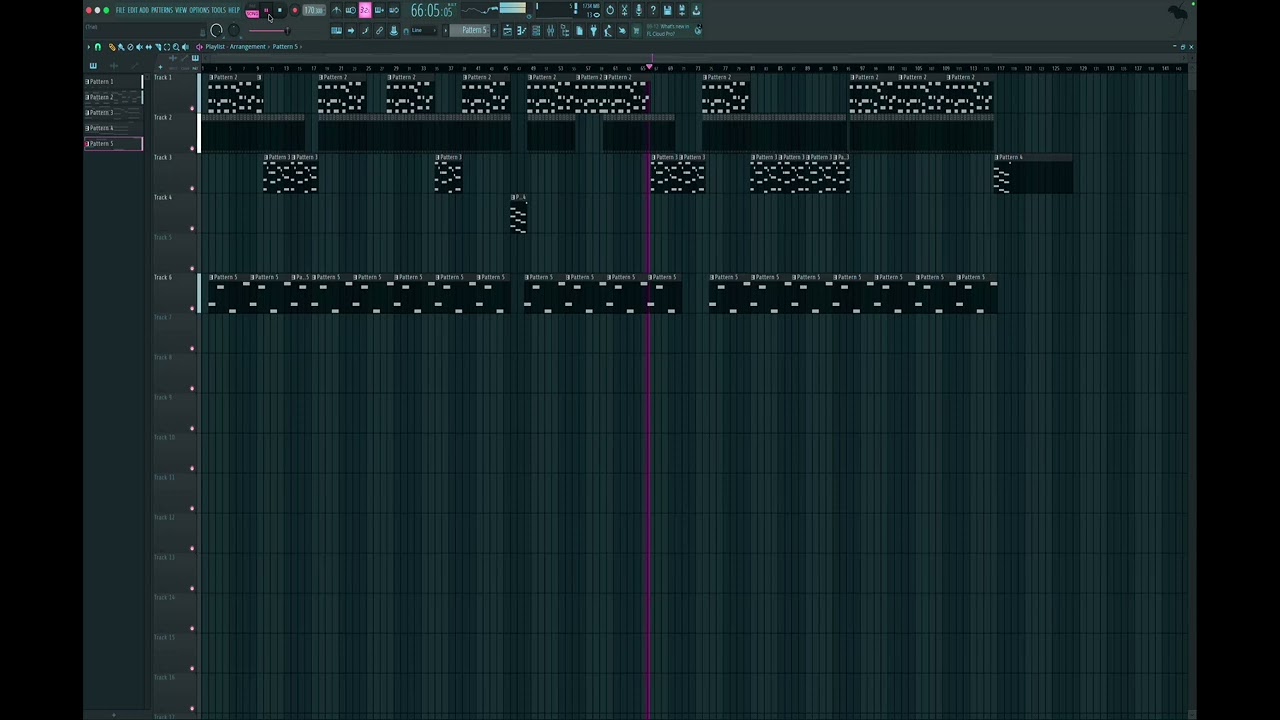Image resolution: width=1280 pixels, height=720 pixels.
Task: Click the microphone one-click recording icon
Action: 638,10
